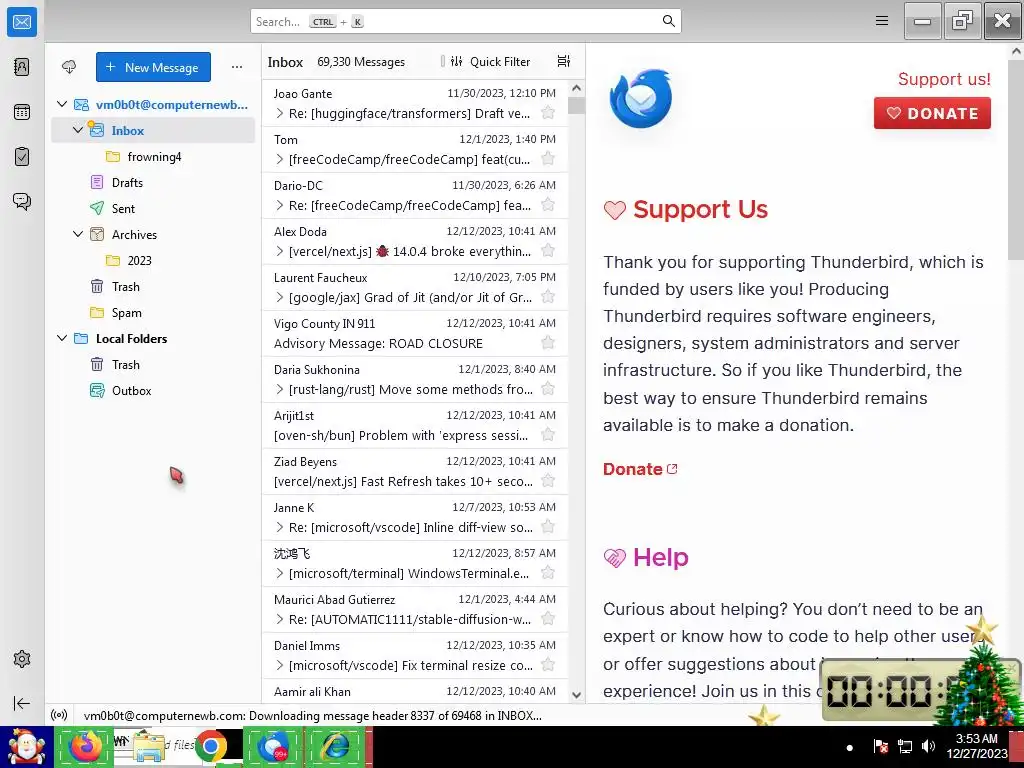Open the Address Book space
Image resolution: width=1024 pixels, height=768 pixels.
(22, 67)
